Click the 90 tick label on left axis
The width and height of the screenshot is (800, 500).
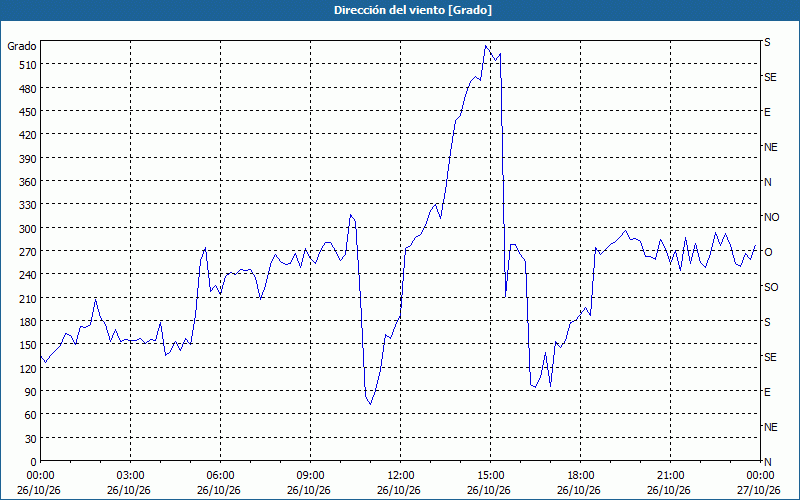(x=30, y=392)
